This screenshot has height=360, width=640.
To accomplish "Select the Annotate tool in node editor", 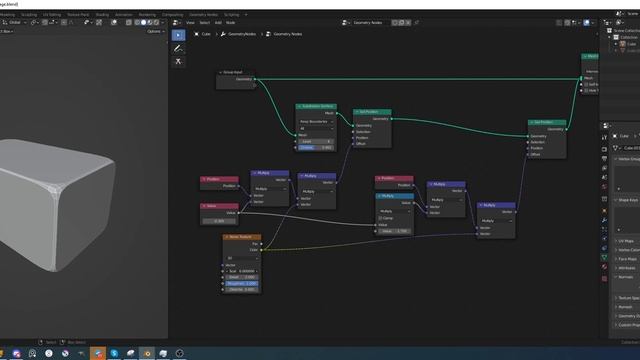I will pos(178,48).
